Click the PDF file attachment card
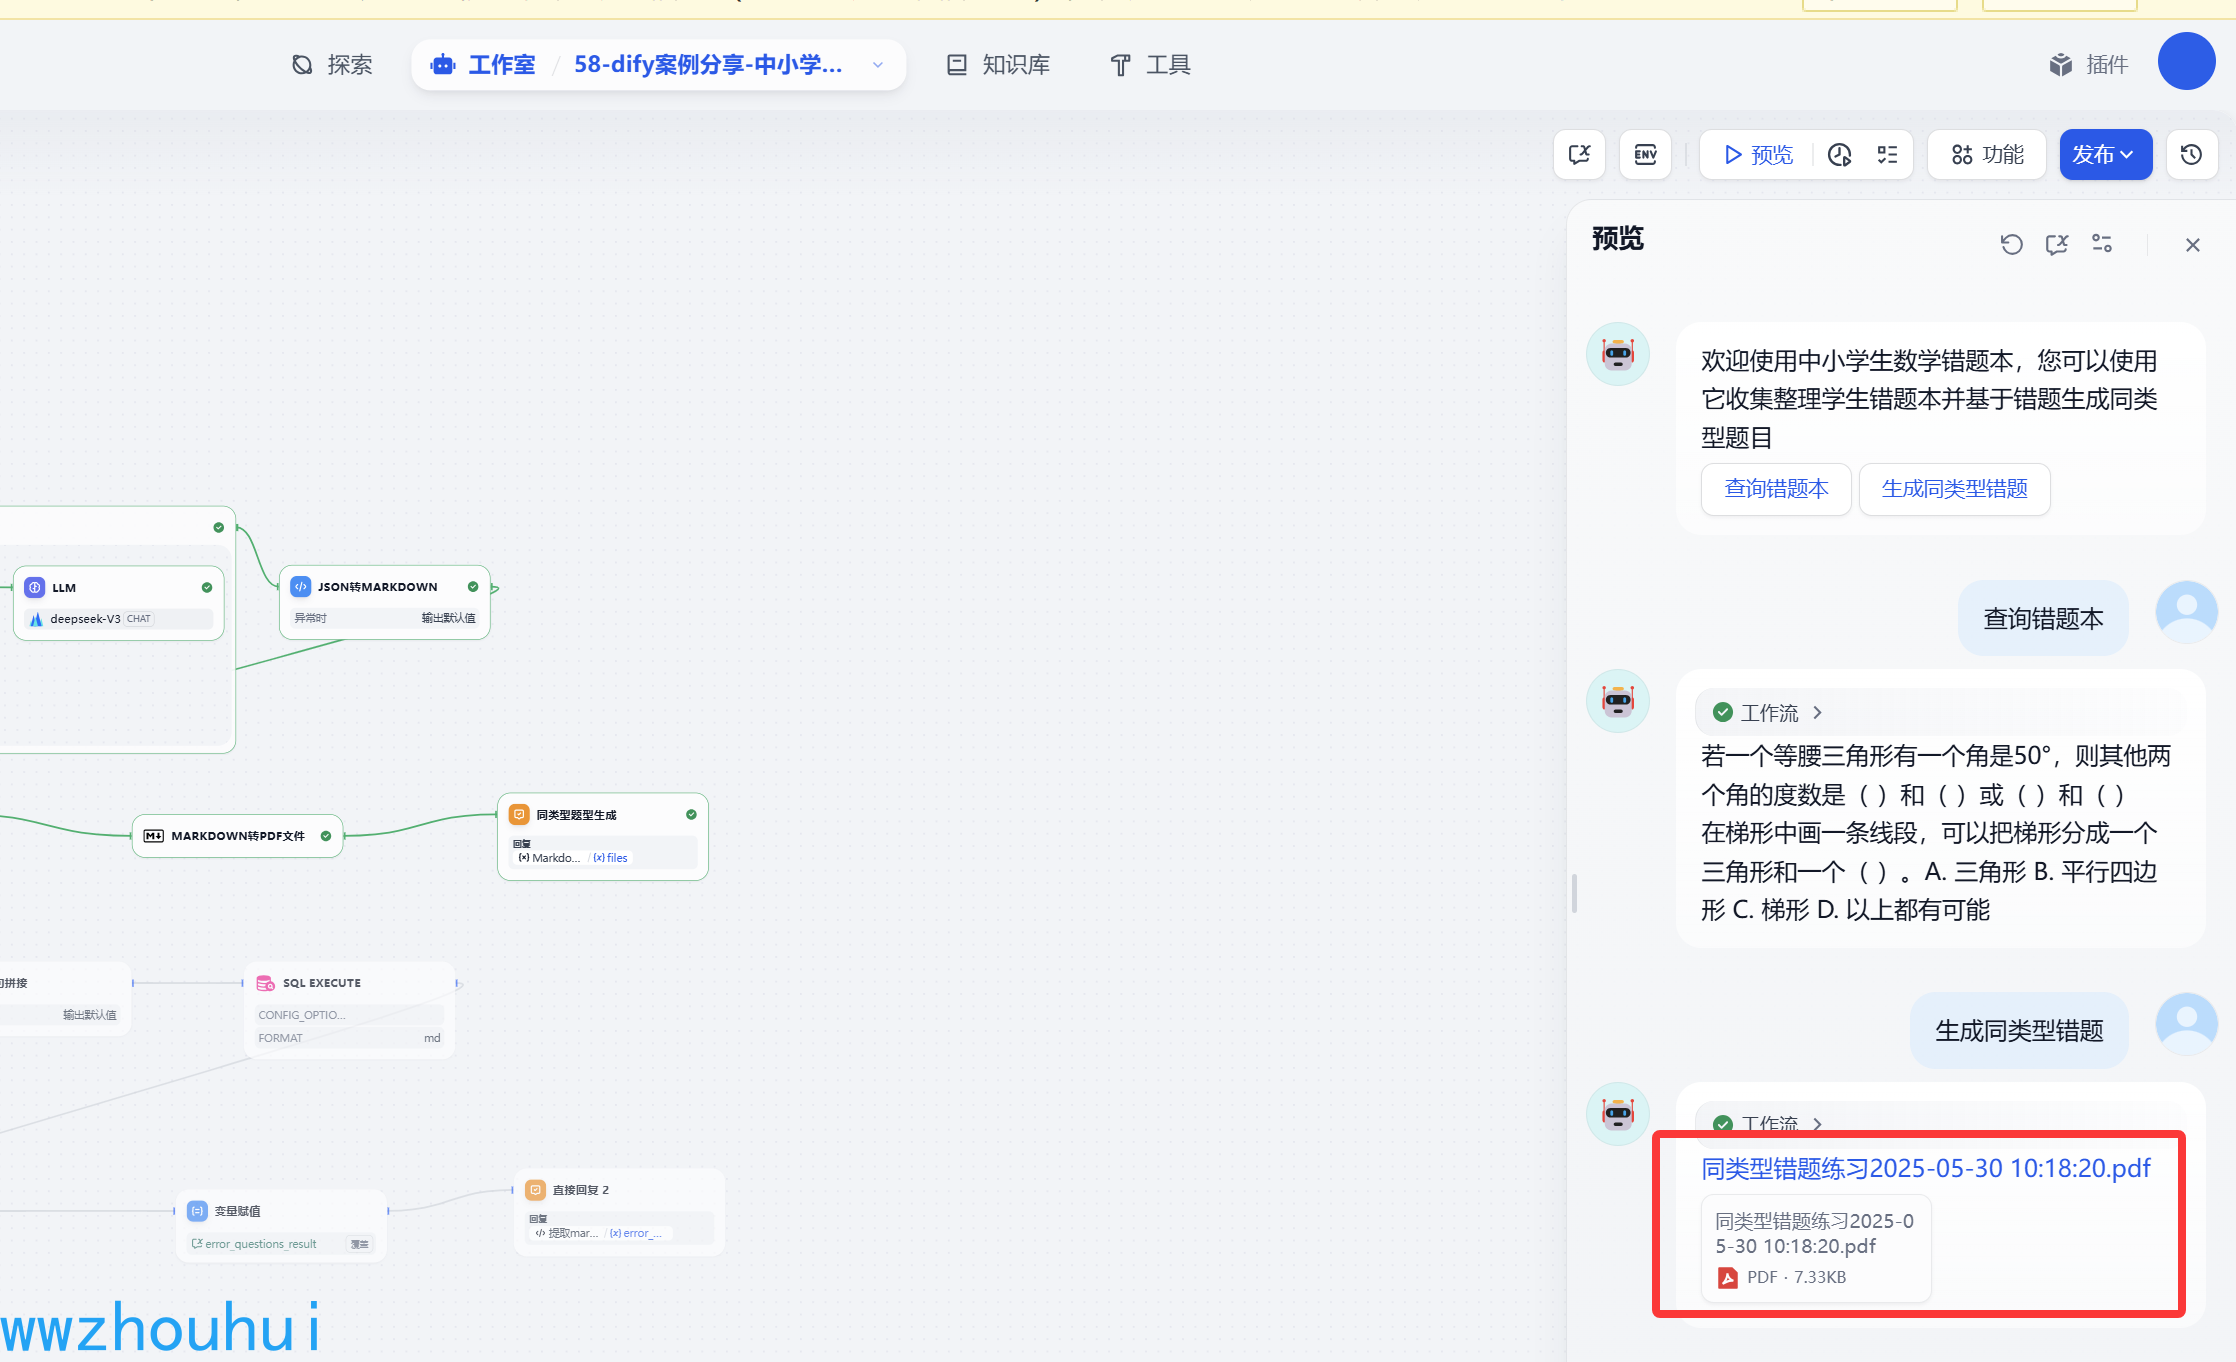The image size is (2236, 1362). click(x=1815, y=1248)
